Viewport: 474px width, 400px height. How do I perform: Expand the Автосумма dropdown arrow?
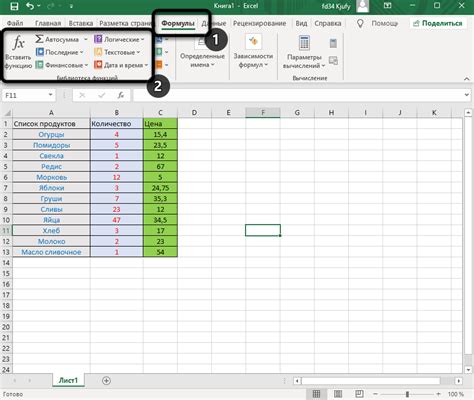pos(86,39)
